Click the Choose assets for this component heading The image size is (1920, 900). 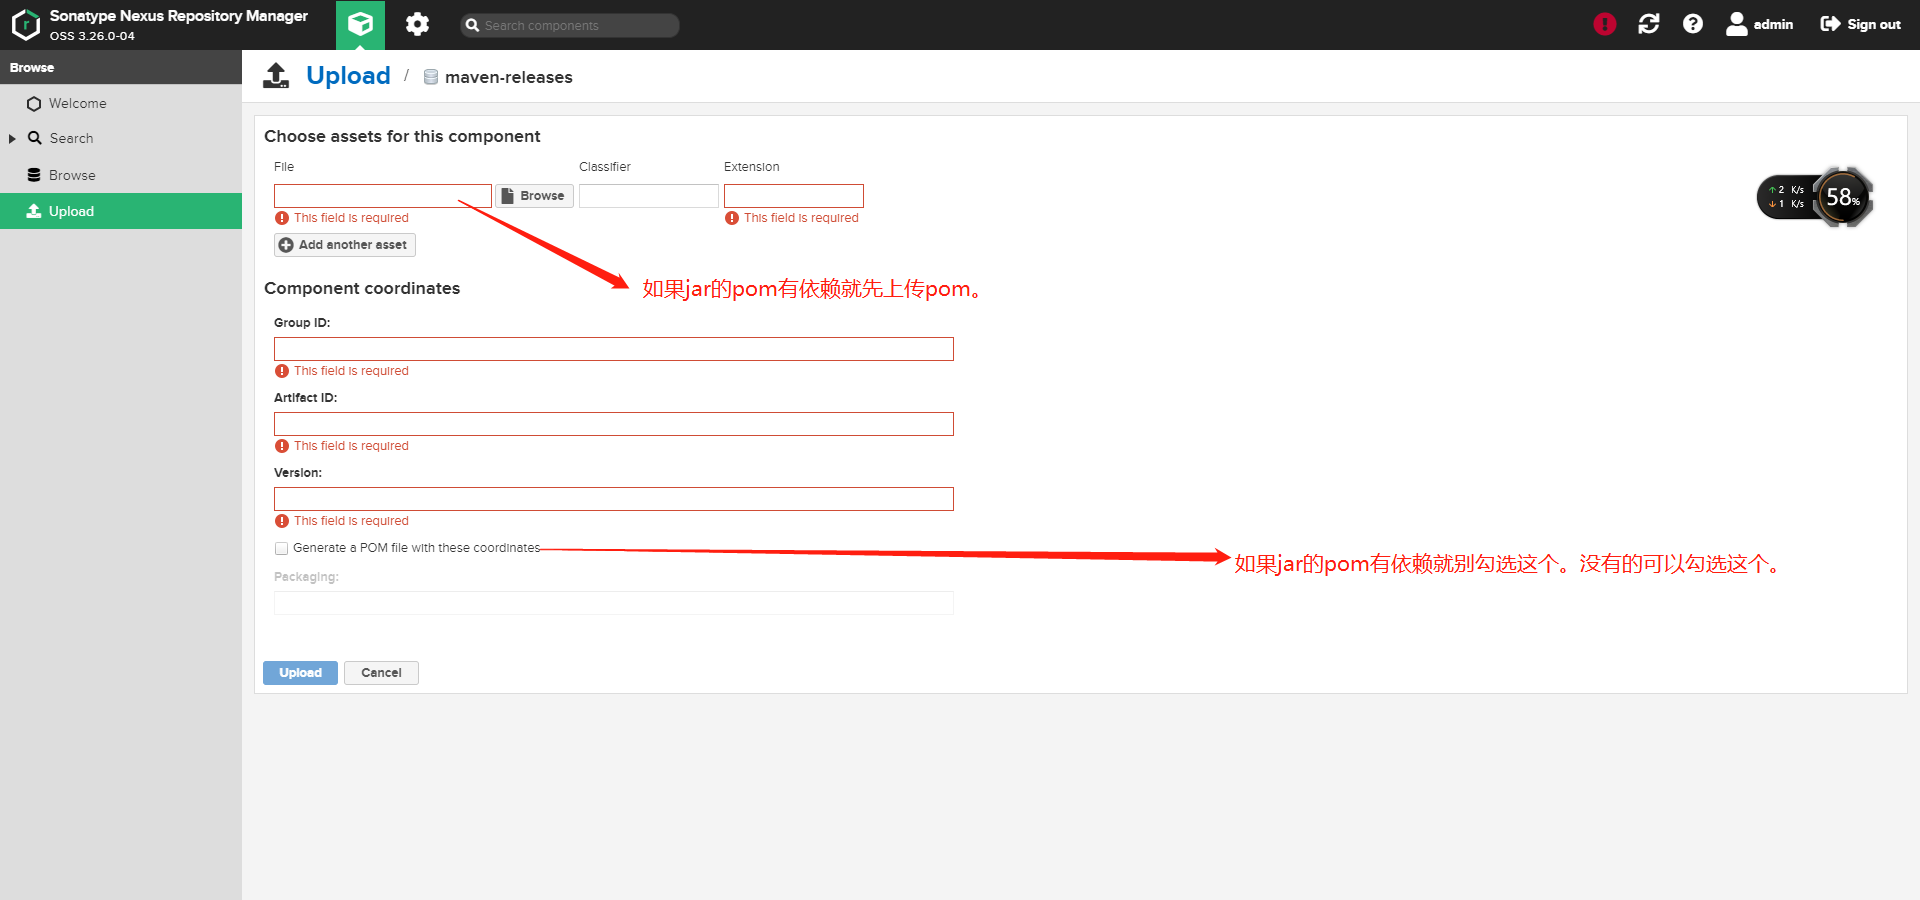[402, 136]
